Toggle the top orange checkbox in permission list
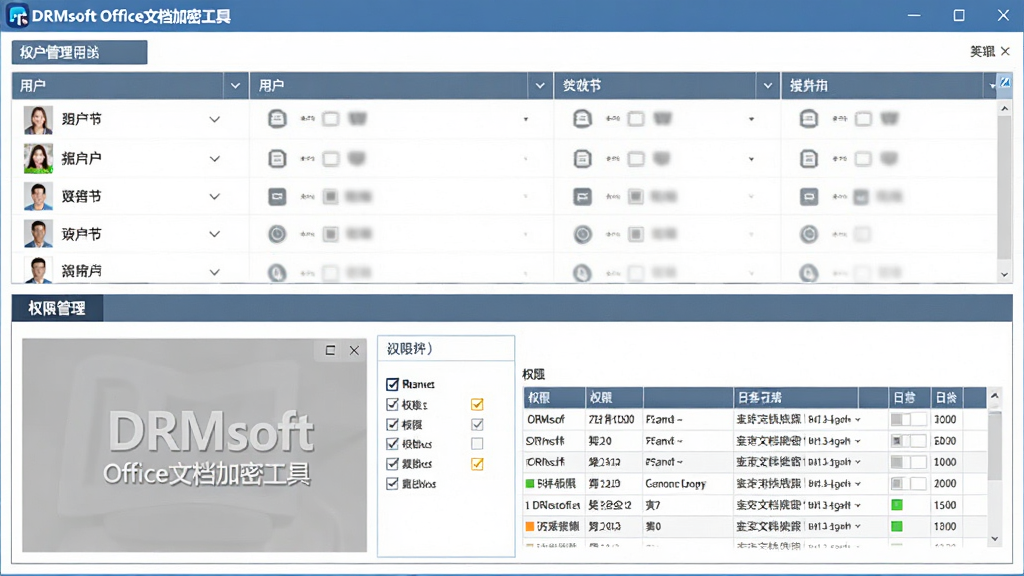 pyautogui.click(x=477, y=404)
